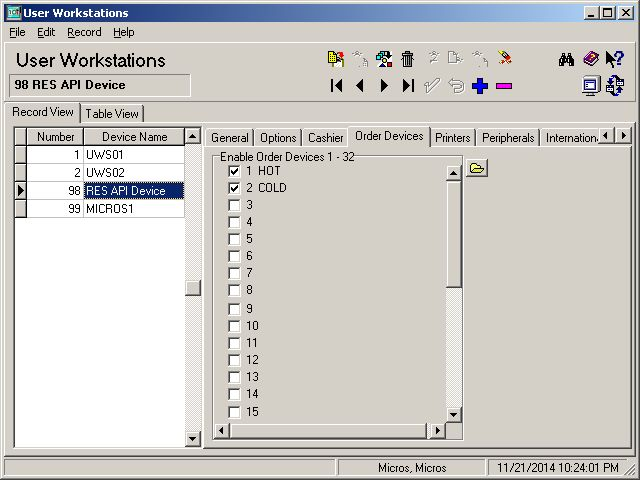Open the File menu

click(17, 32)
